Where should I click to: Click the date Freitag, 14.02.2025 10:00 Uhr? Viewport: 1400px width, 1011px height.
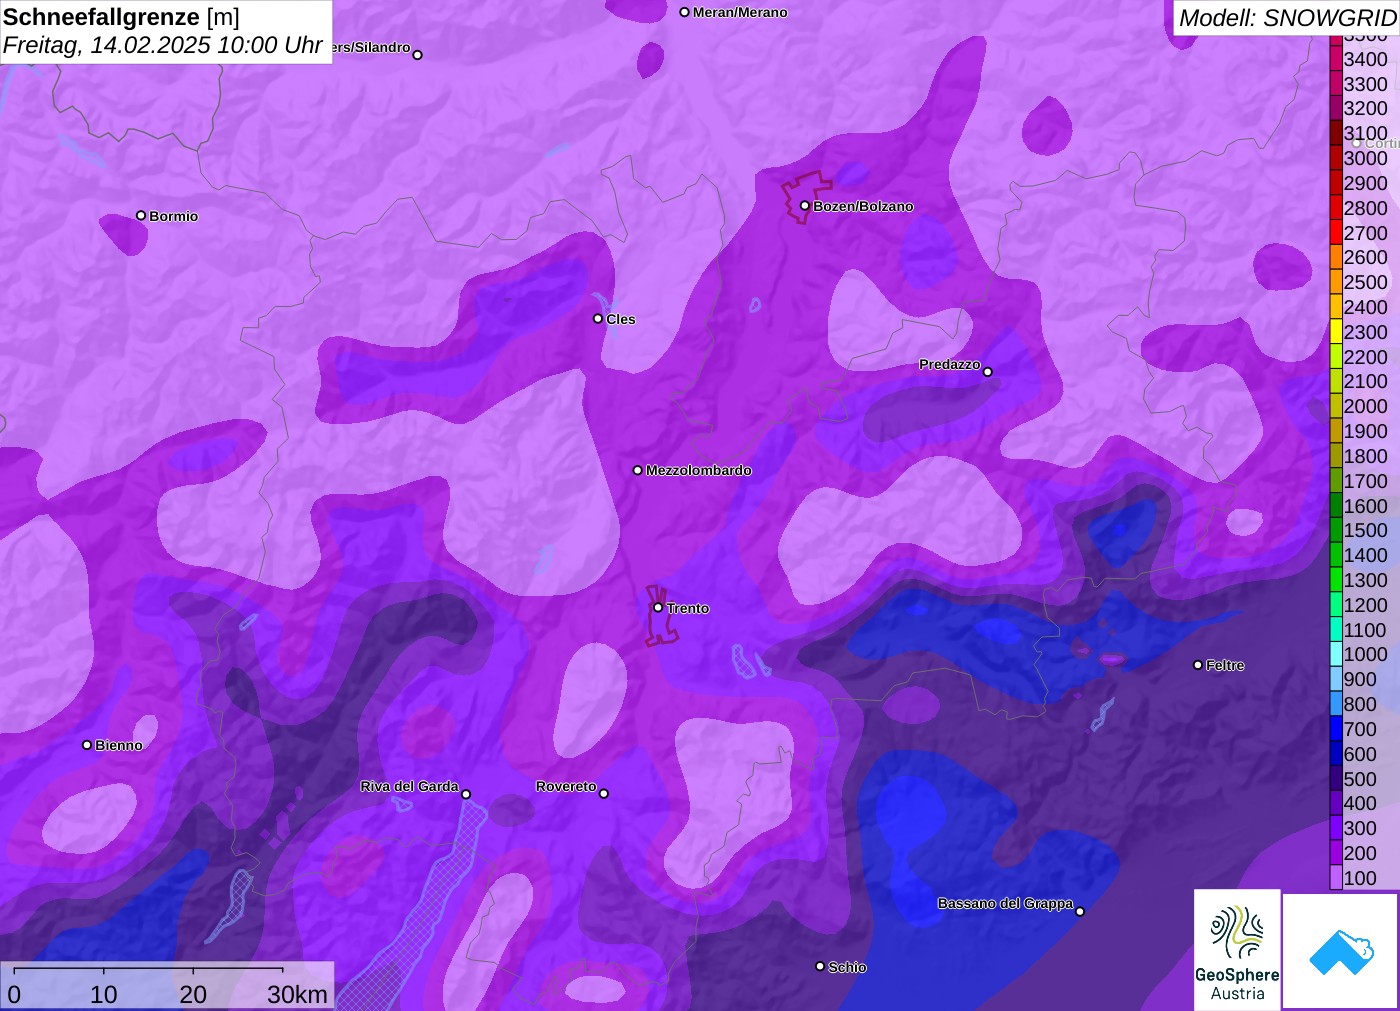pyautogui.click(x=163, y=45)
